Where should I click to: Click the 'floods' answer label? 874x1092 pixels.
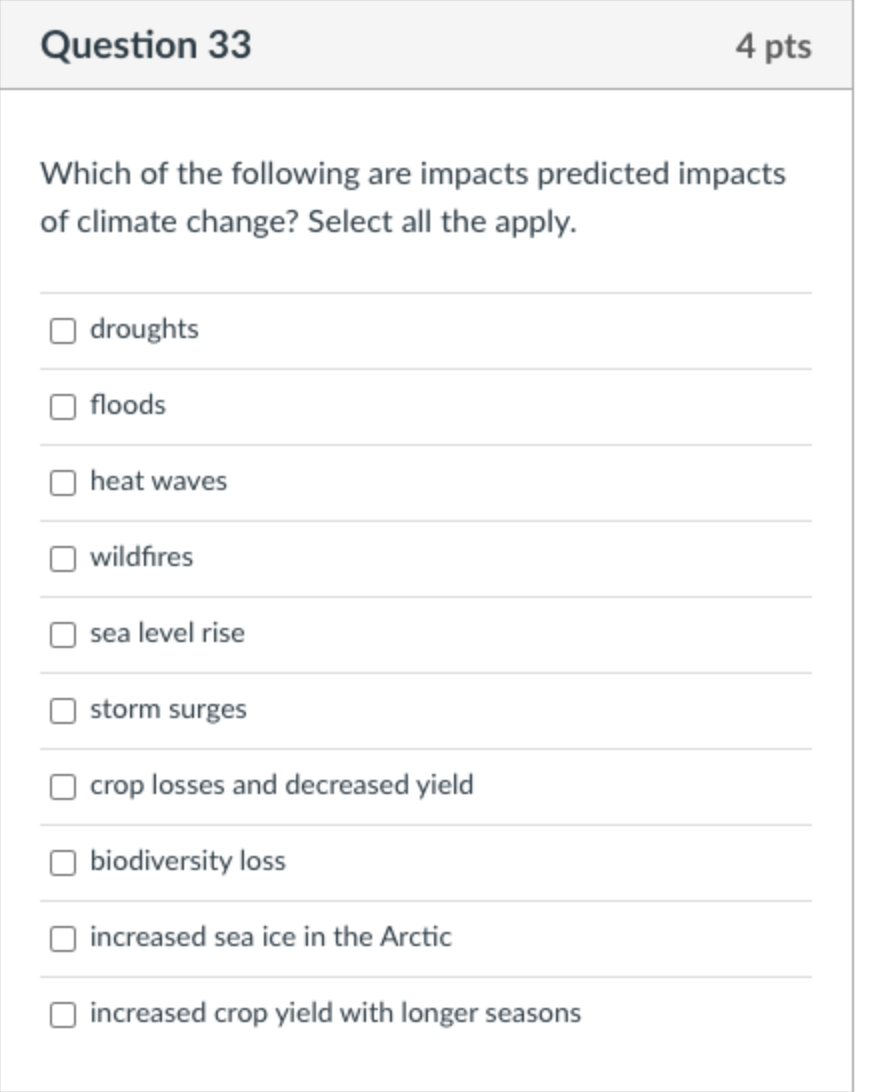tap(128, 405)
